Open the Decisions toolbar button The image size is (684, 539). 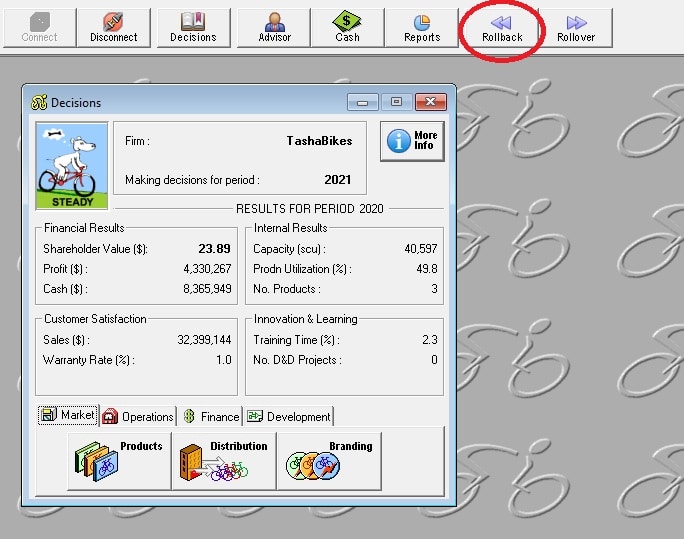click(193, 28)
